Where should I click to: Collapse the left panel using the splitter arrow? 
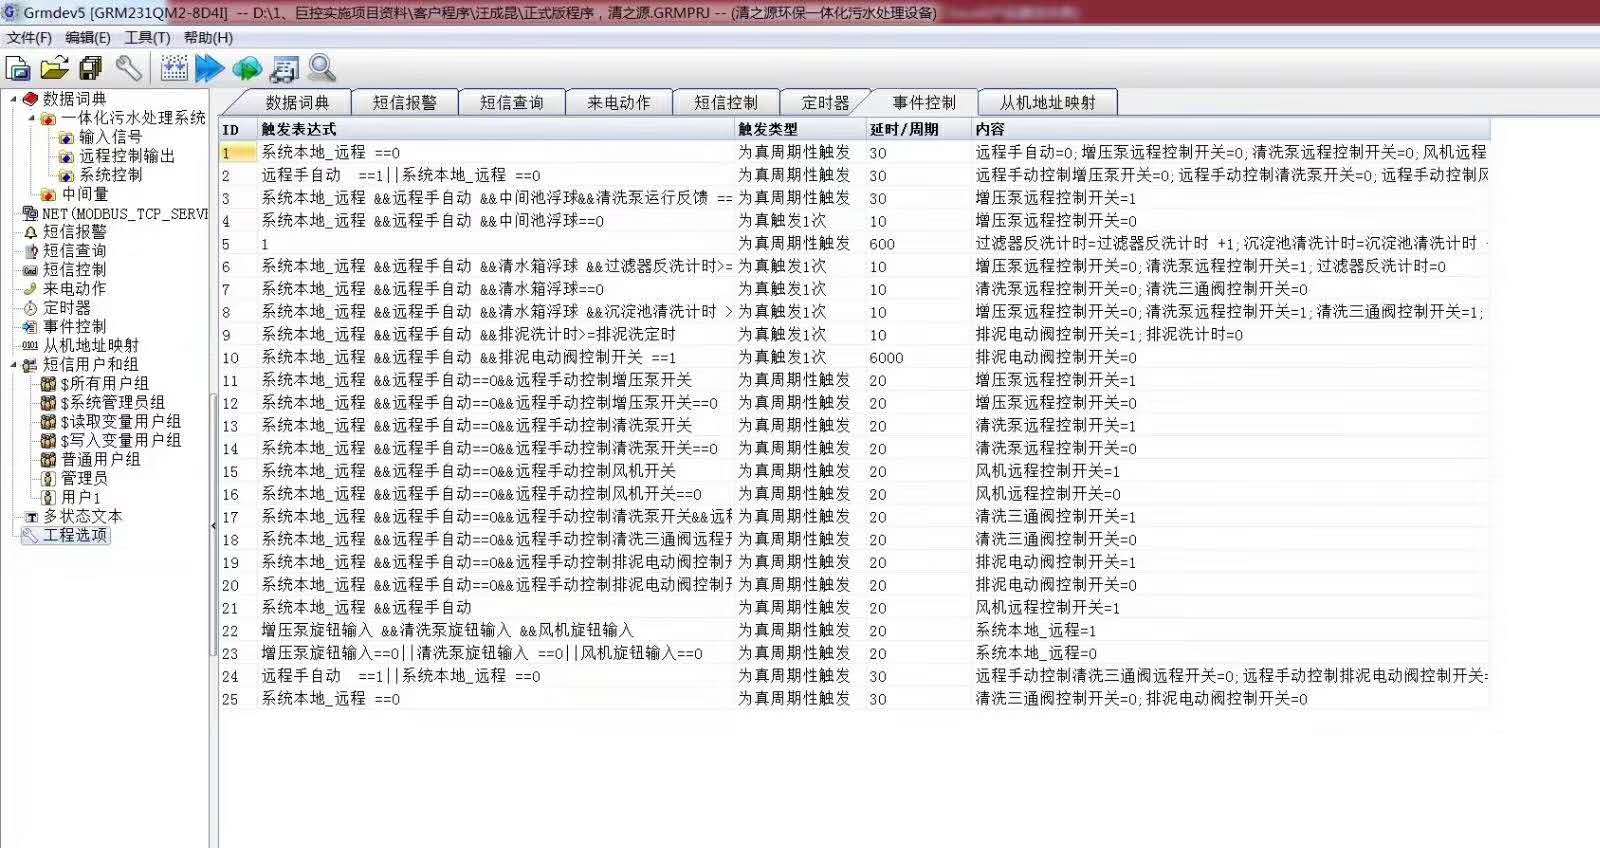(x=213, y=526)
